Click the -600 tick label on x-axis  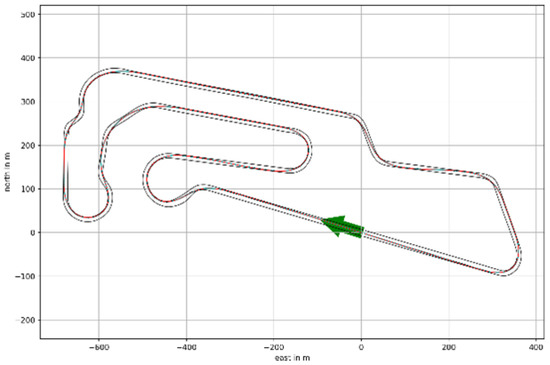coord(98,347)
